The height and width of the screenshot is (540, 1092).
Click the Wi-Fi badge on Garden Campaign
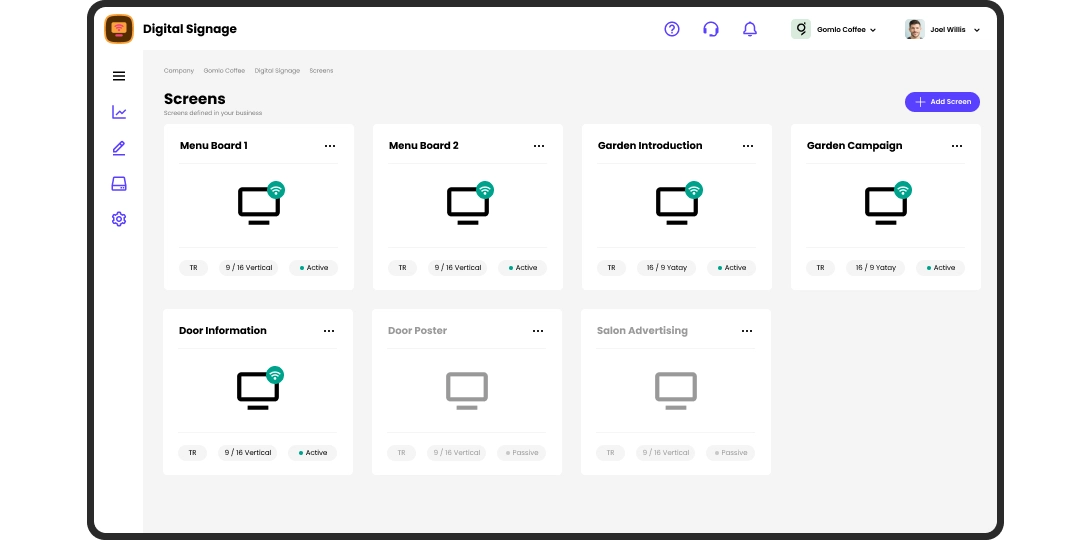tap(903, 190)
